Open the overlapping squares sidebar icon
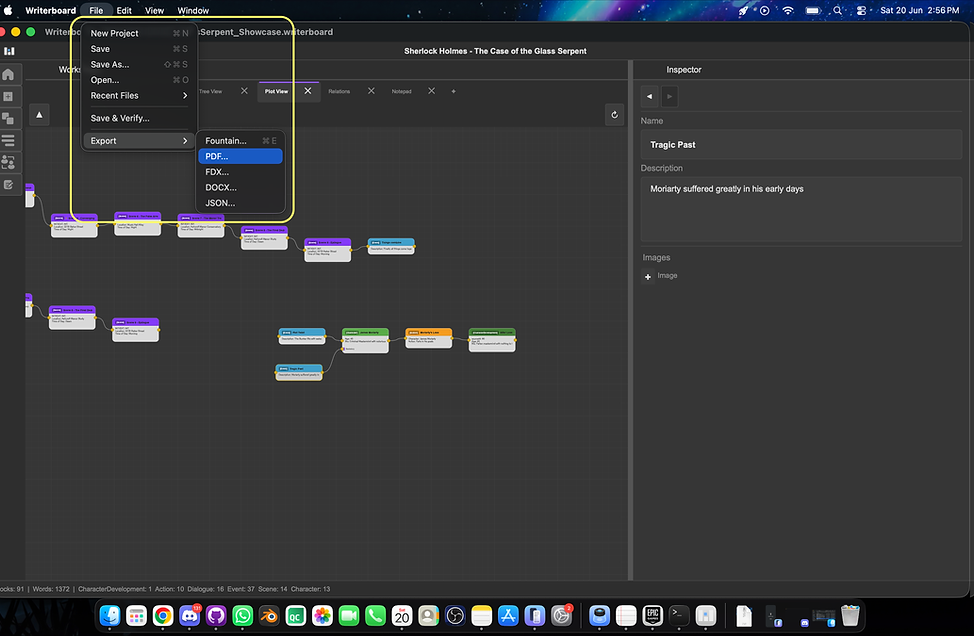 [x=9, y=118]
